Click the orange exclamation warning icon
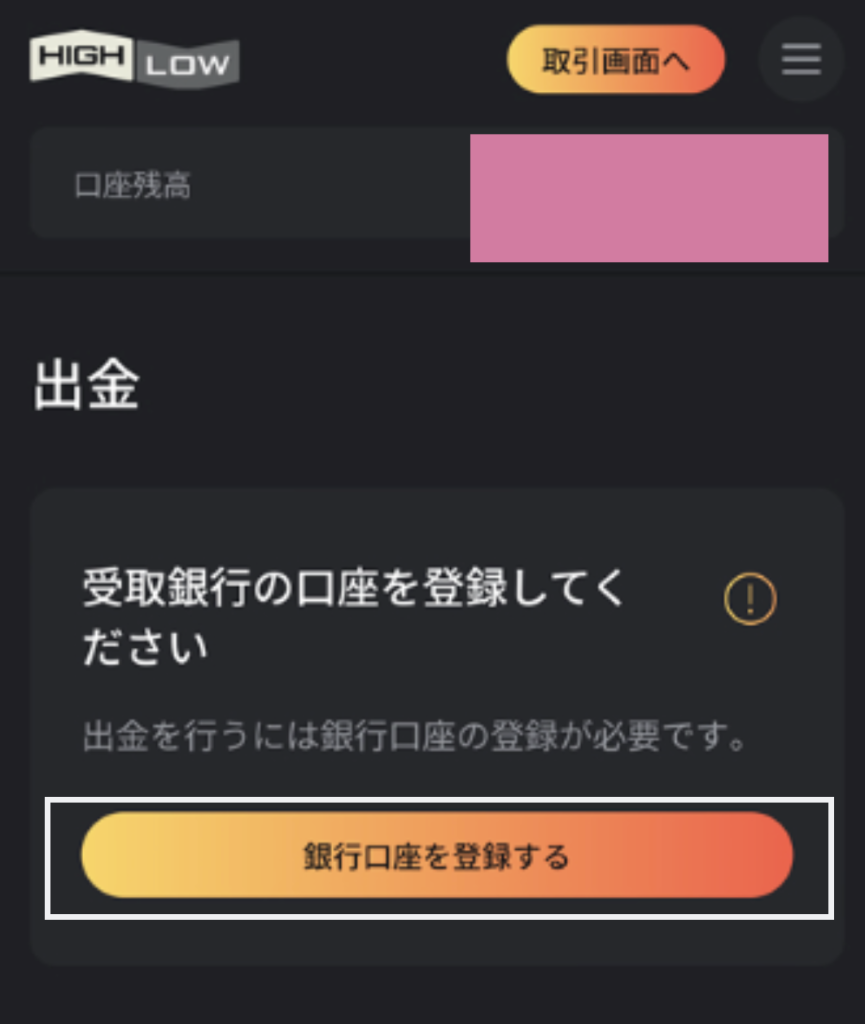 point(749,599)
